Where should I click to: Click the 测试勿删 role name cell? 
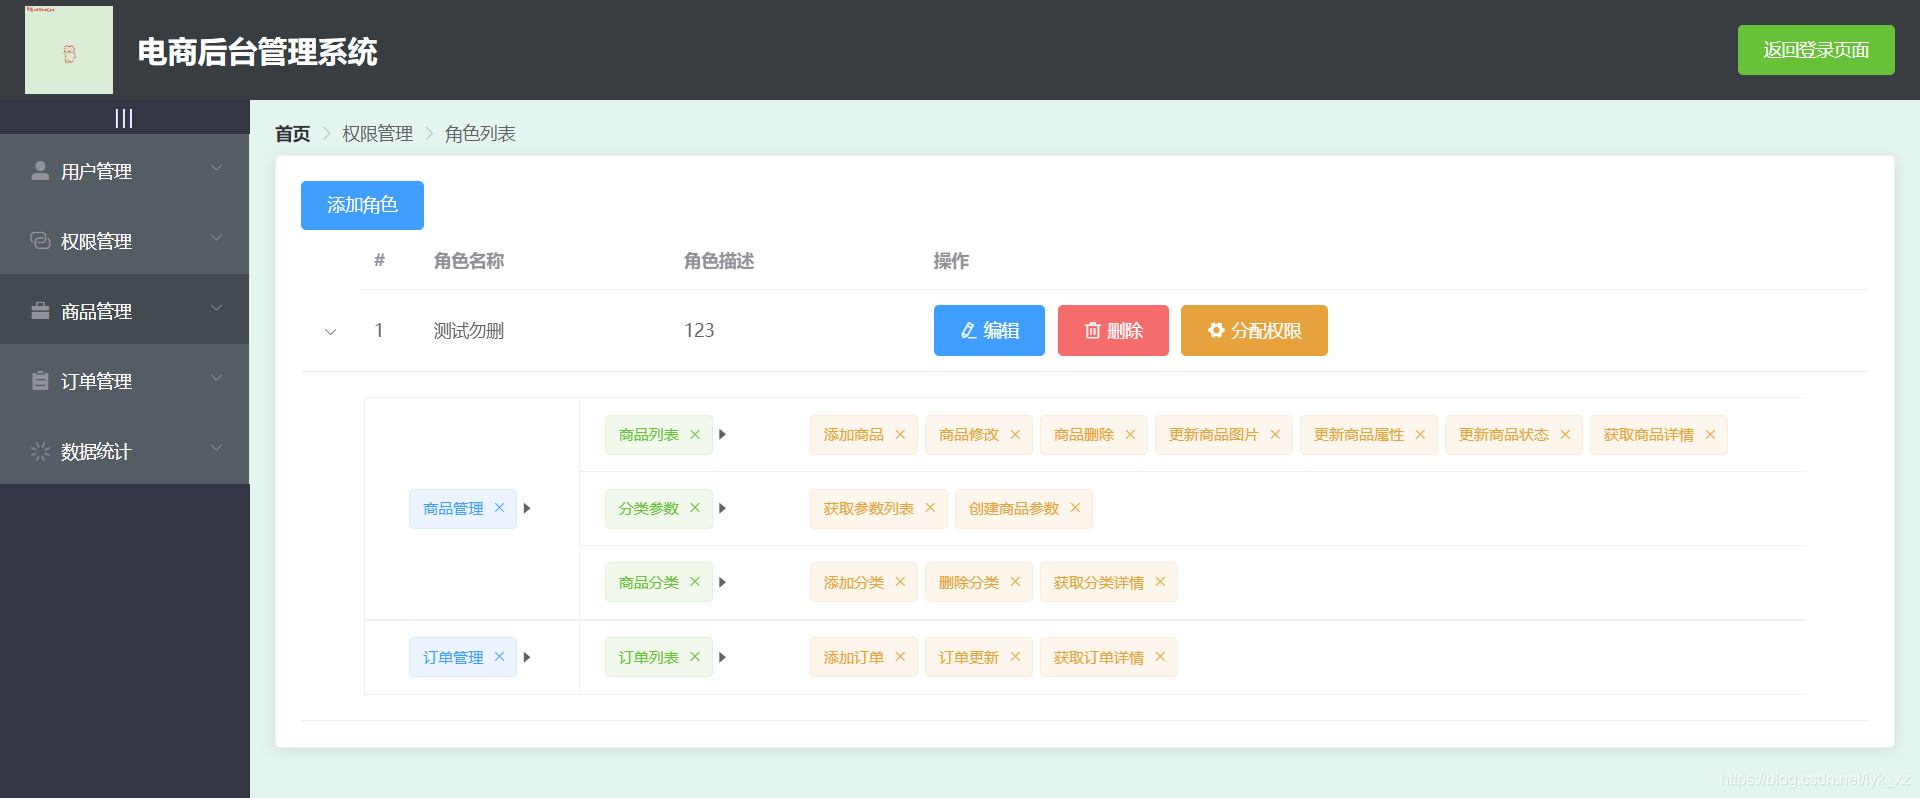tap(469, 331)
